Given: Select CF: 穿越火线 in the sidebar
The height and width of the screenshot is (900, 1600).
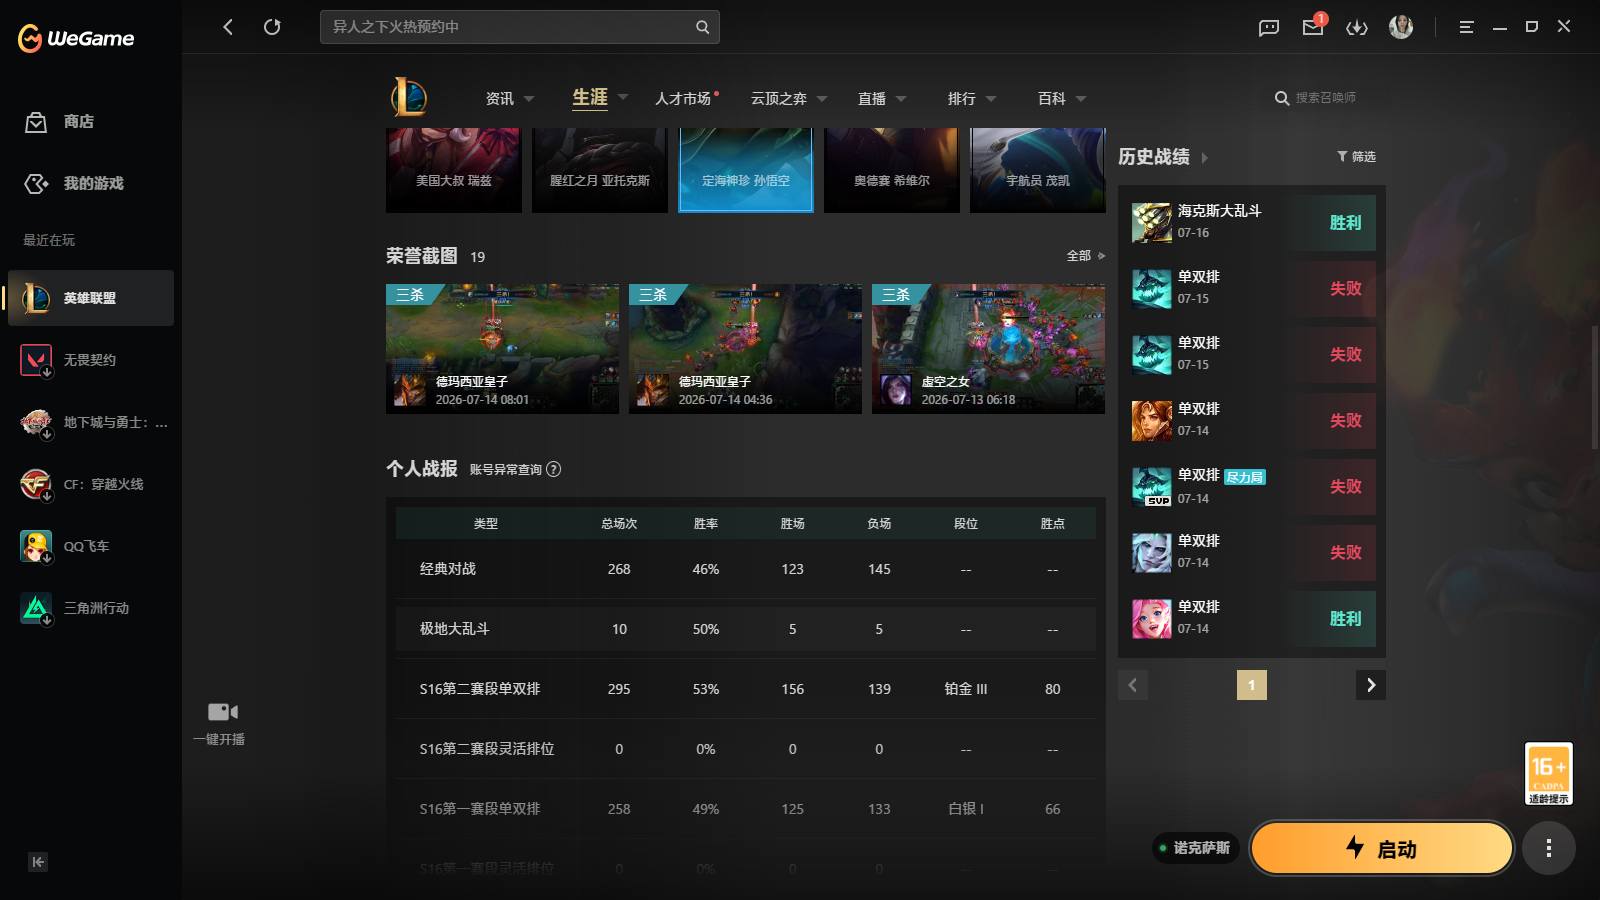Looking at the screenshot, I should [91, 484].
